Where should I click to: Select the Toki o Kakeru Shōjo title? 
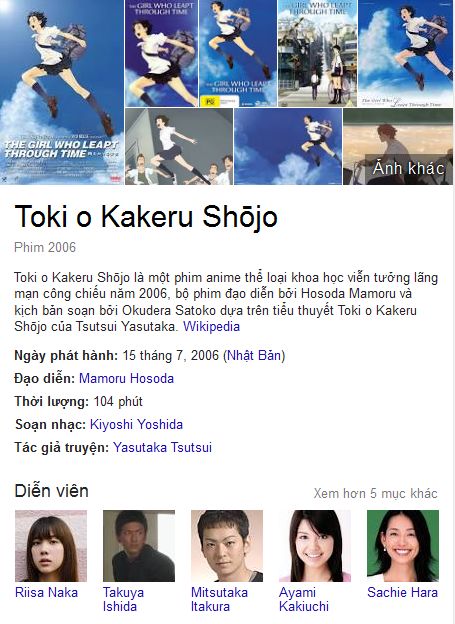(146, 217)
